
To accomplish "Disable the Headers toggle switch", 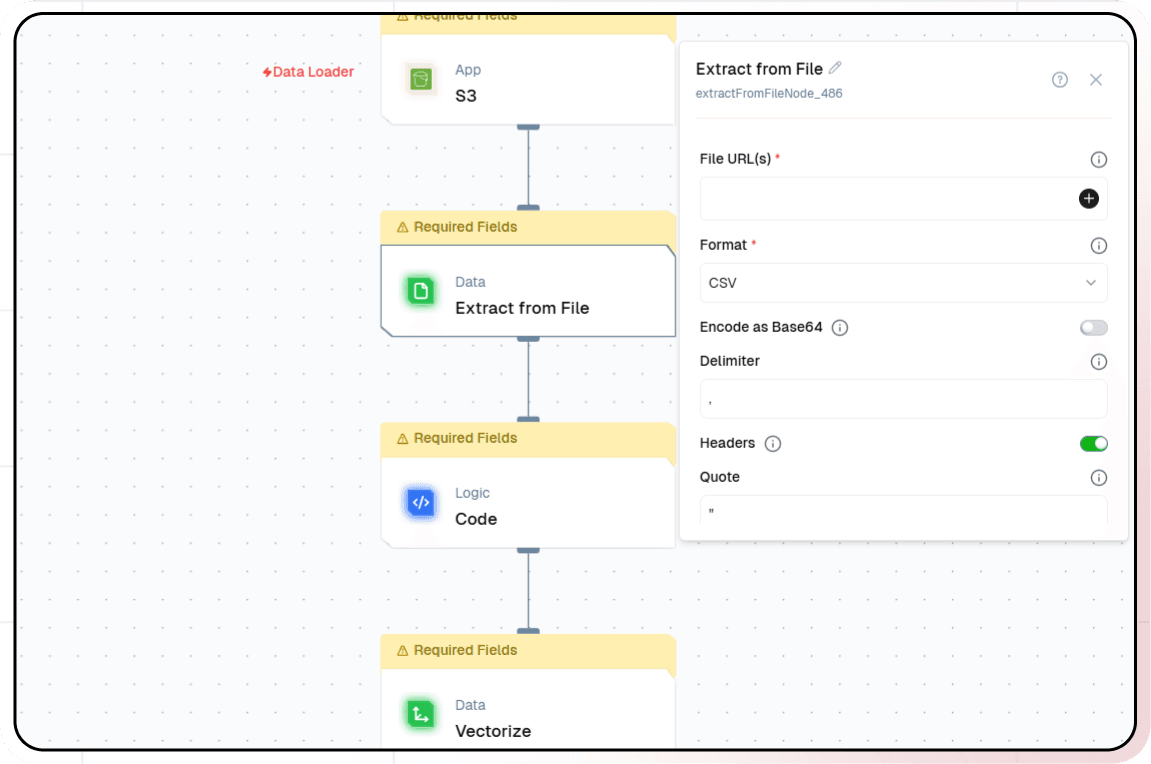I will [1093, 444].
